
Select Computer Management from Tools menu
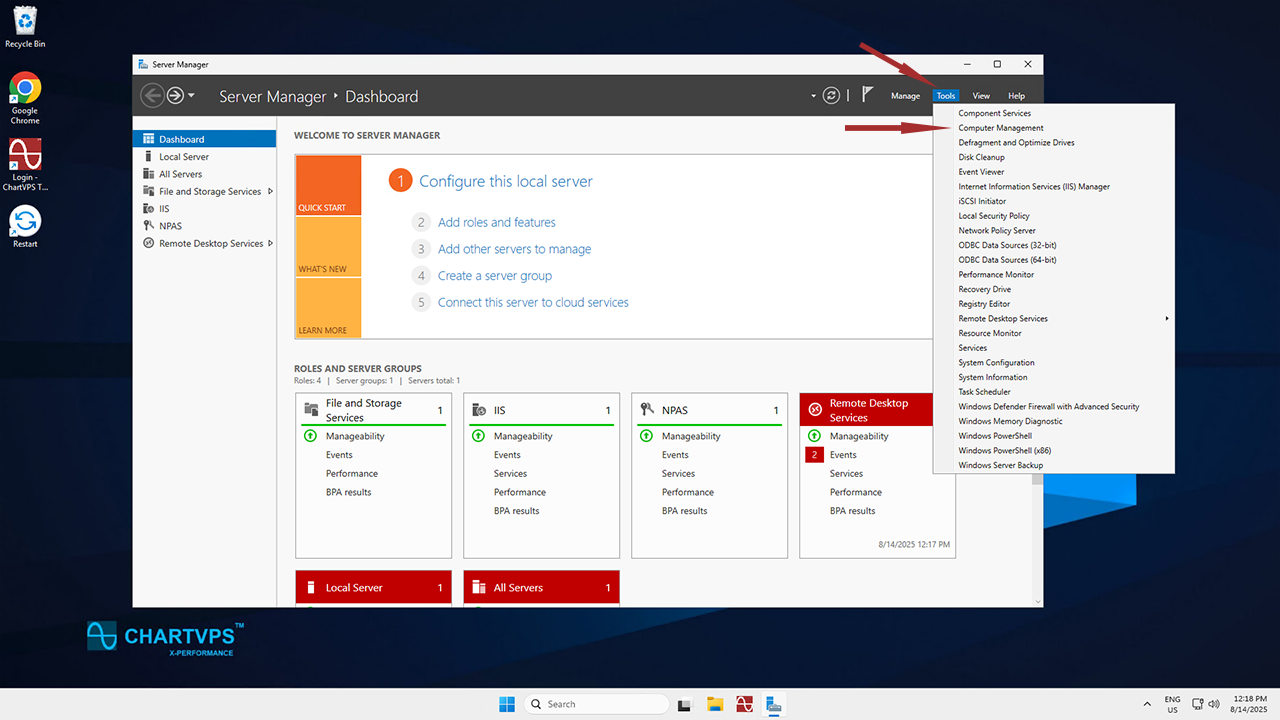click(1001, 128)
